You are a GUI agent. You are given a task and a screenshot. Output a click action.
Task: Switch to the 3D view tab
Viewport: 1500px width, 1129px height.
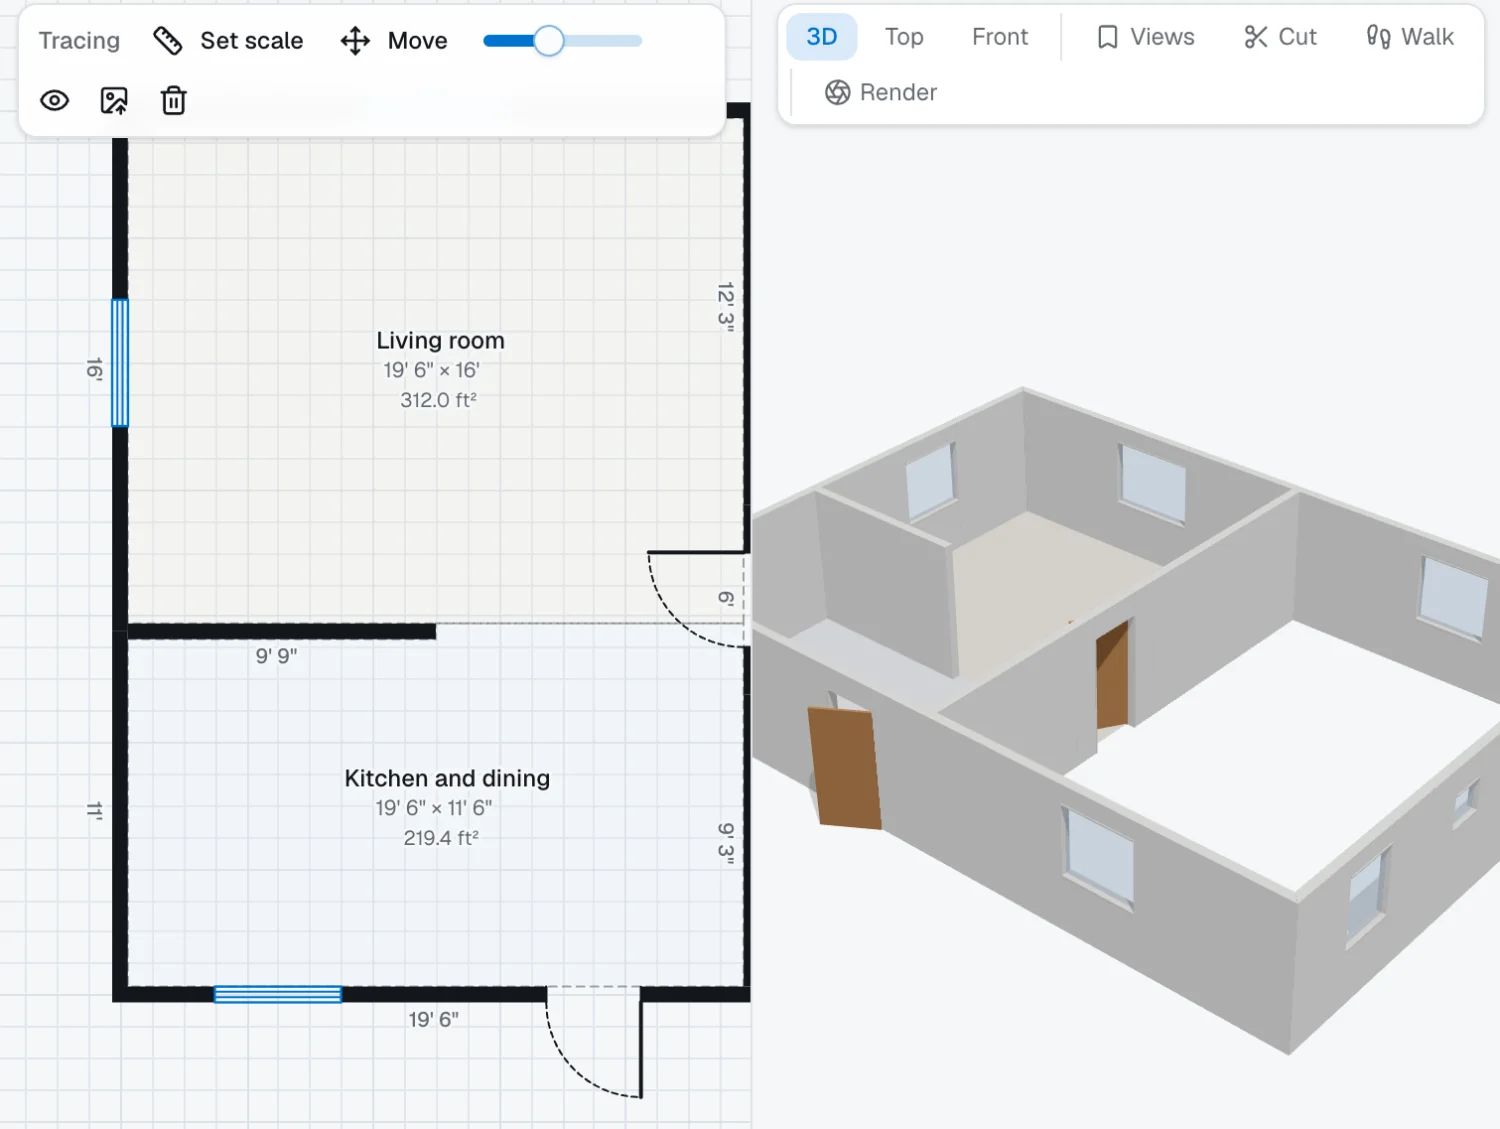pos(822,37)
